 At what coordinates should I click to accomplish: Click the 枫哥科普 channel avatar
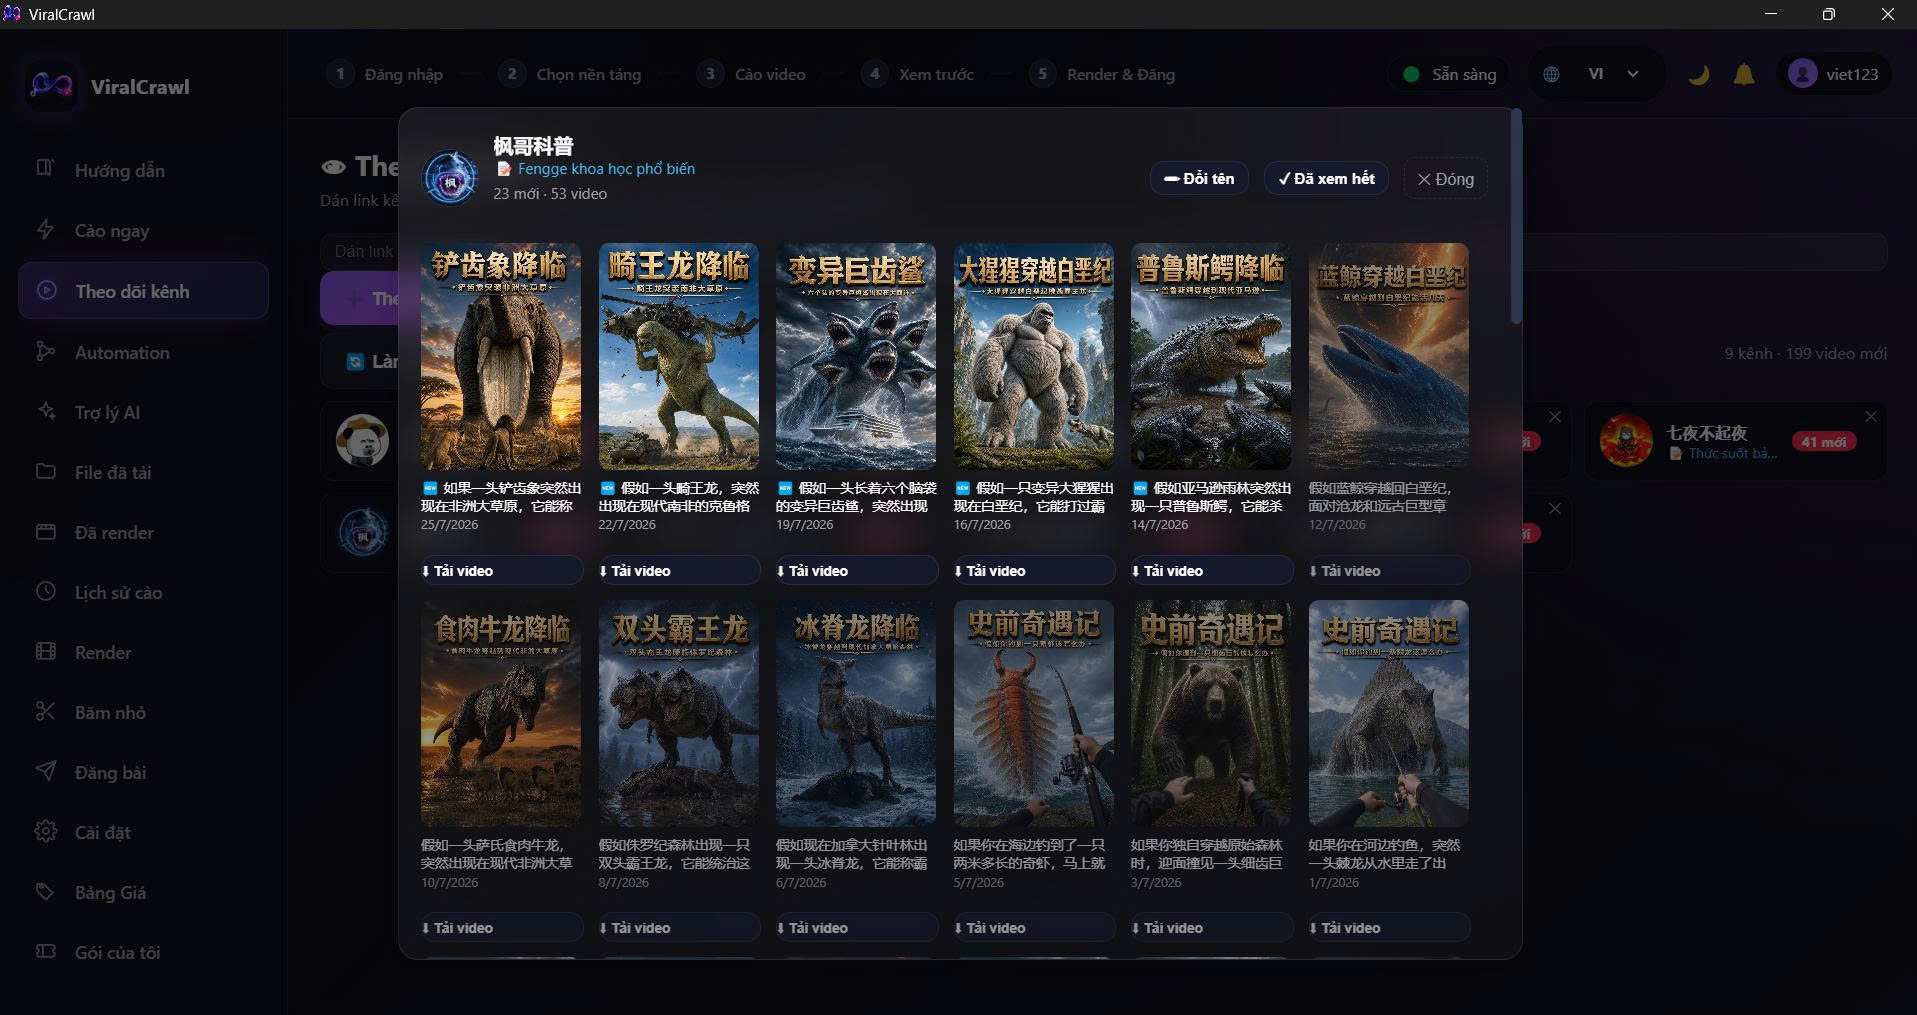click(x=450, y=178)
